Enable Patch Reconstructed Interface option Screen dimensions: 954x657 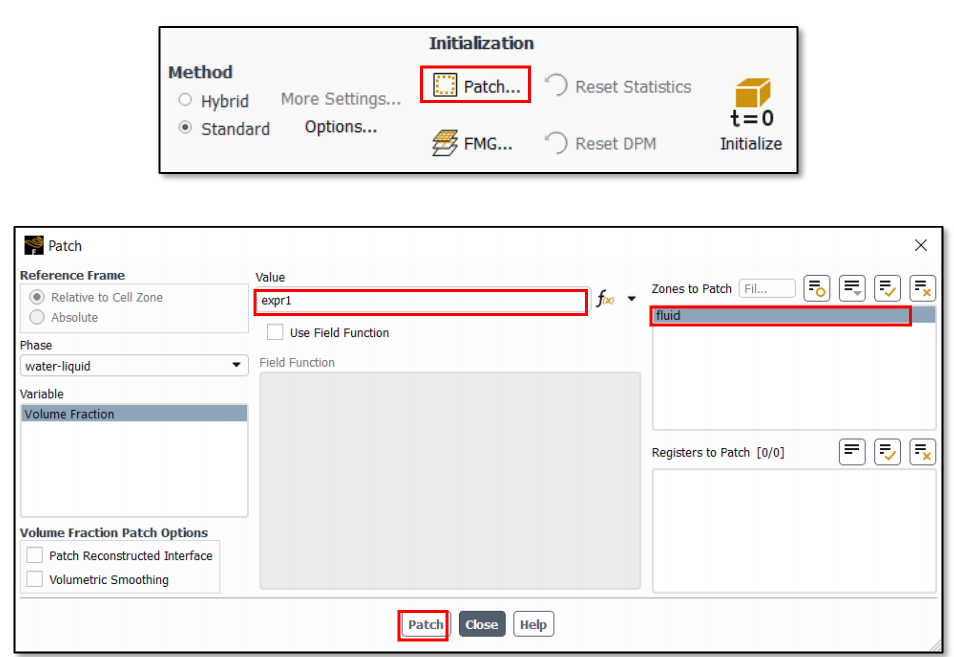(35, 555)
